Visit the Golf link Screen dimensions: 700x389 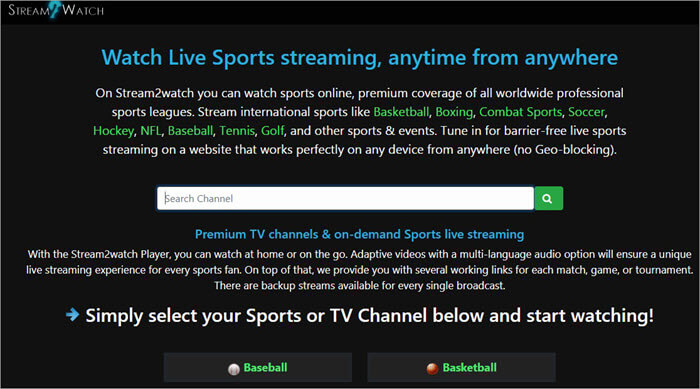pyautogui.click(x=272, y=131)
